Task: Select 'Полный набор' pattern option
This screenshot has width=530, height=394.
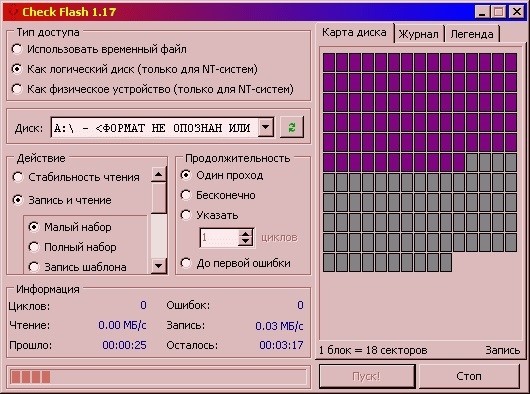Action: point(73,247)
